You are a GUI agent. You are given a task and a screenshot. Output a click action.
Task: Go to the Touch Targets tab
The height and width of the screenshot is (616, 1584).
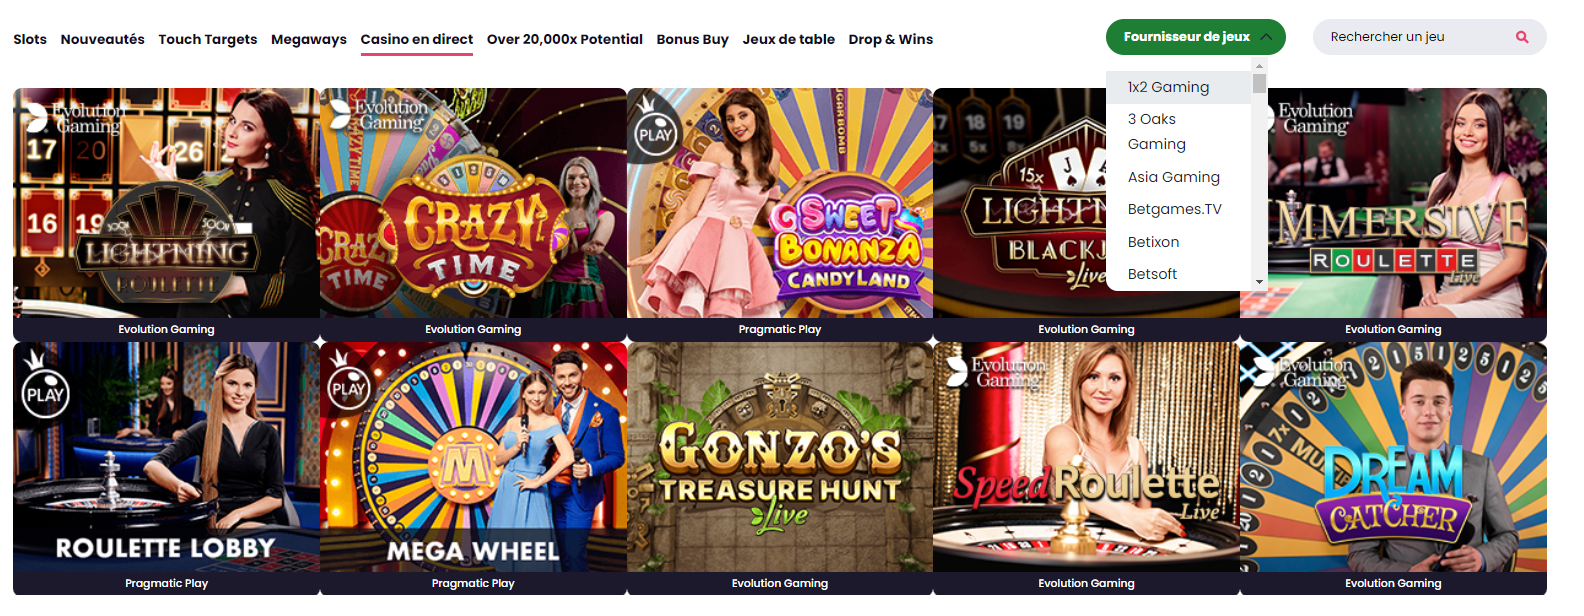(x=207, y=39)
